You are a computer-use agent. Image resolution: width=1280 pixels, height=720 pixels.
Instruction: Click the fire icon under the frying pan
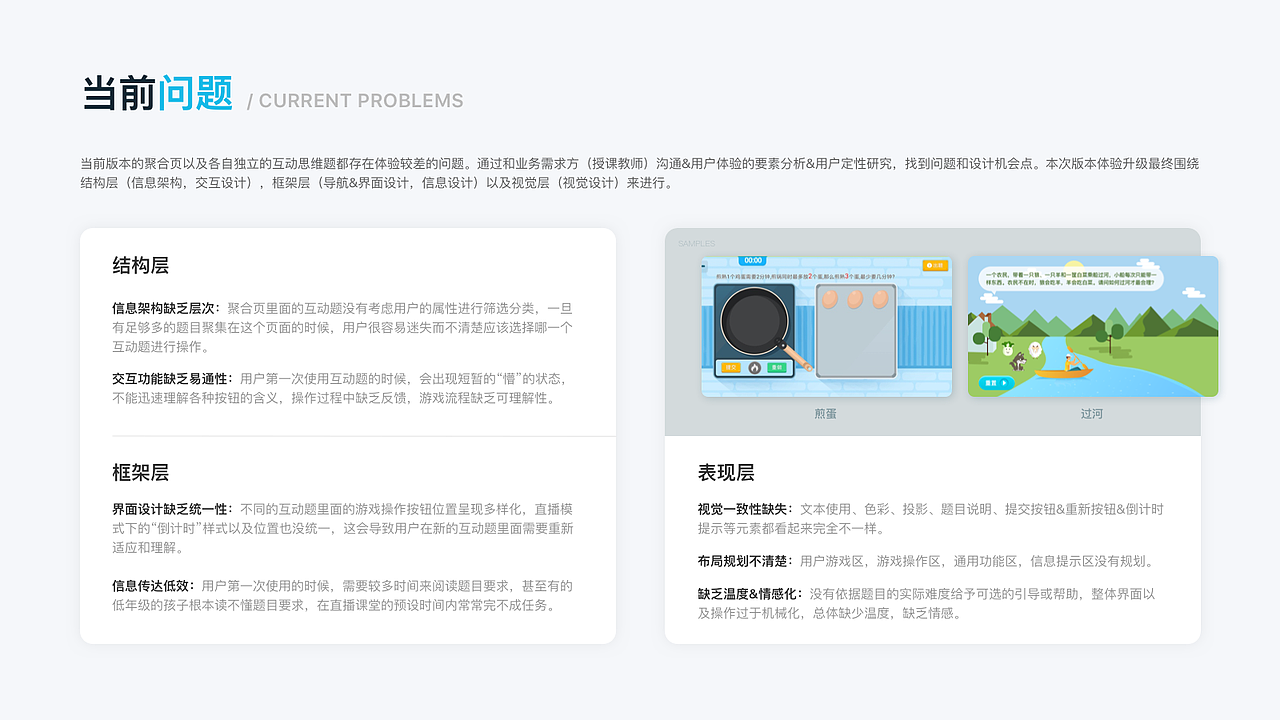click(755, 368)
